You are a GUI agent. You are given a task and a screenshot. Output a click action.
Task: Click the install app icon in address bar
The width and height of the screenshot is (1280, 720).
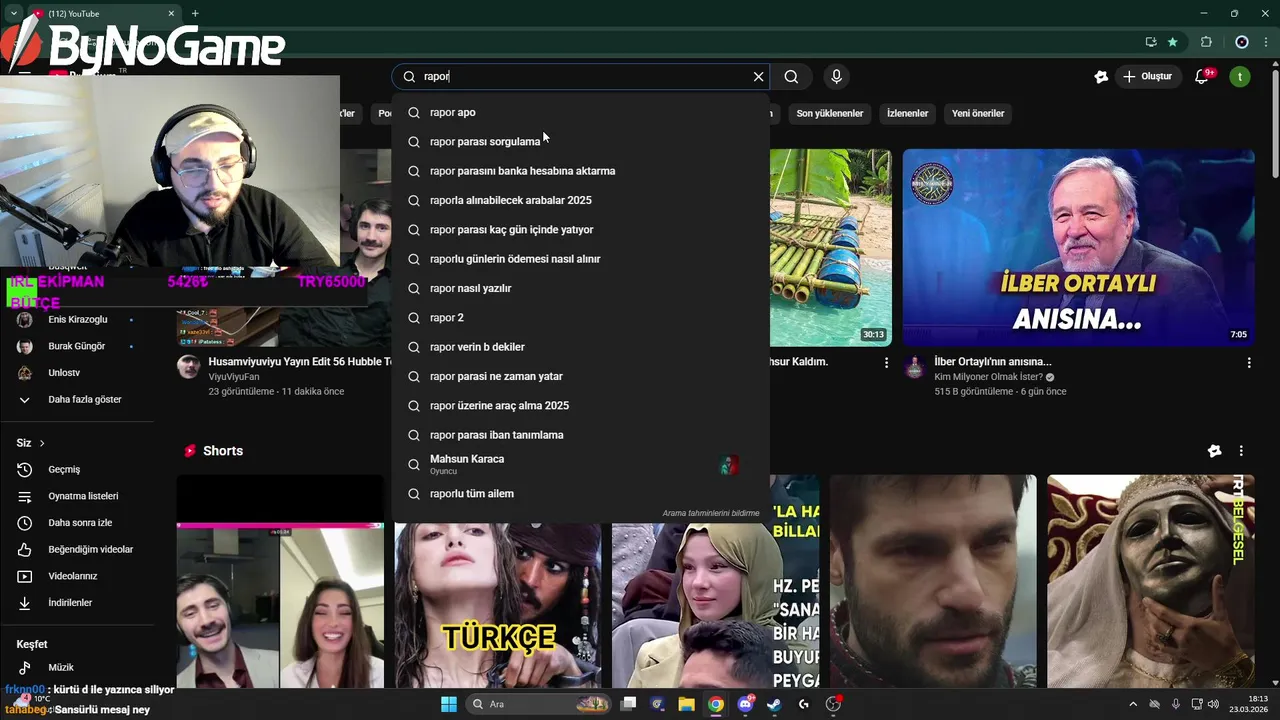pyautogui.click(x=1151, y=42)
